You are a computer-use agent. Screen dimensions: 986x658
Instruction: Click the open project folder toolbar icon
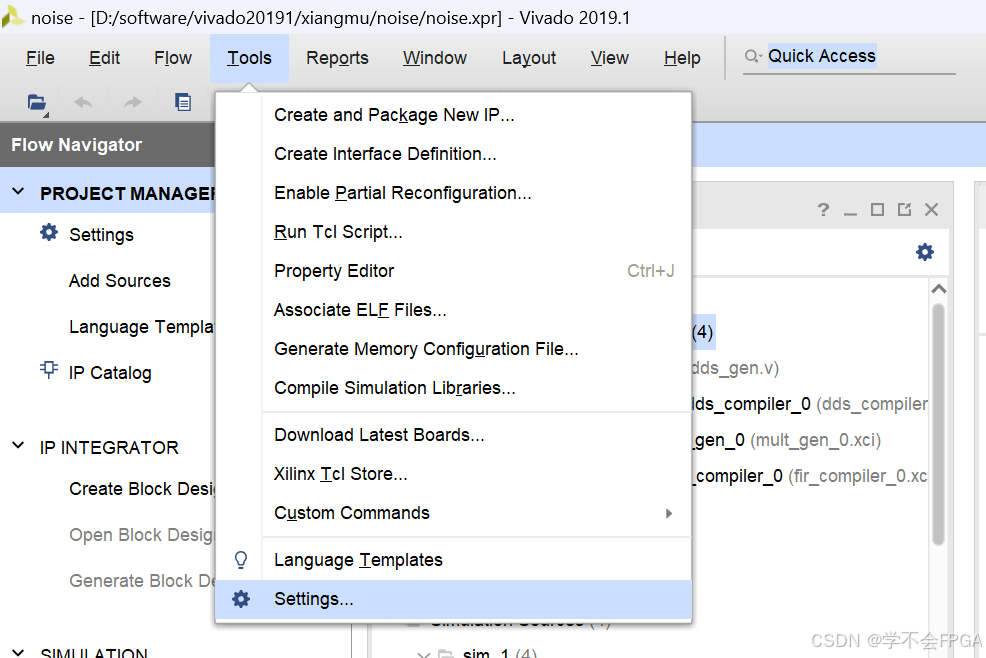click(37, 103)
